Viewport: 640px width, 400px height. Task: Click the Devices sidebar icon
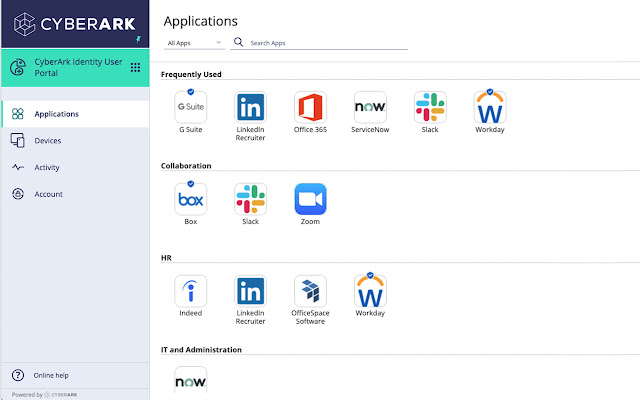point(18,140)
